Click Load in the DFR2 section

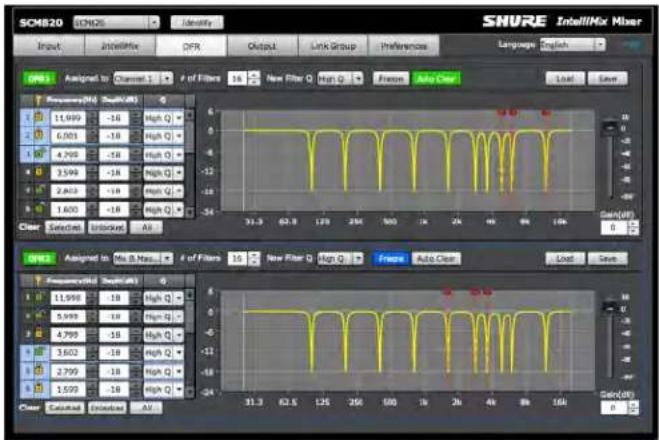point(565,258)
